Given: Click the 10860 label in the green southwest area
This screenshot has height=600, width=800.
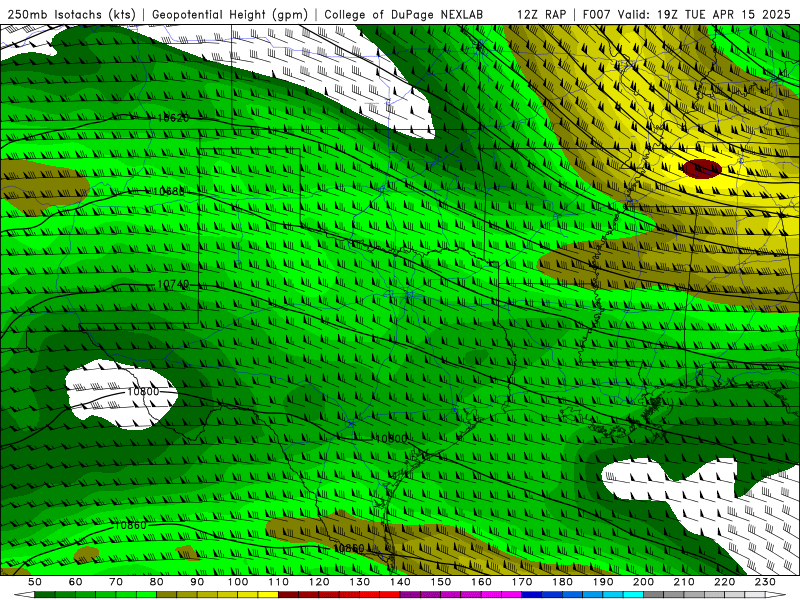Looking at the screenshot, I should click(131, 525).
